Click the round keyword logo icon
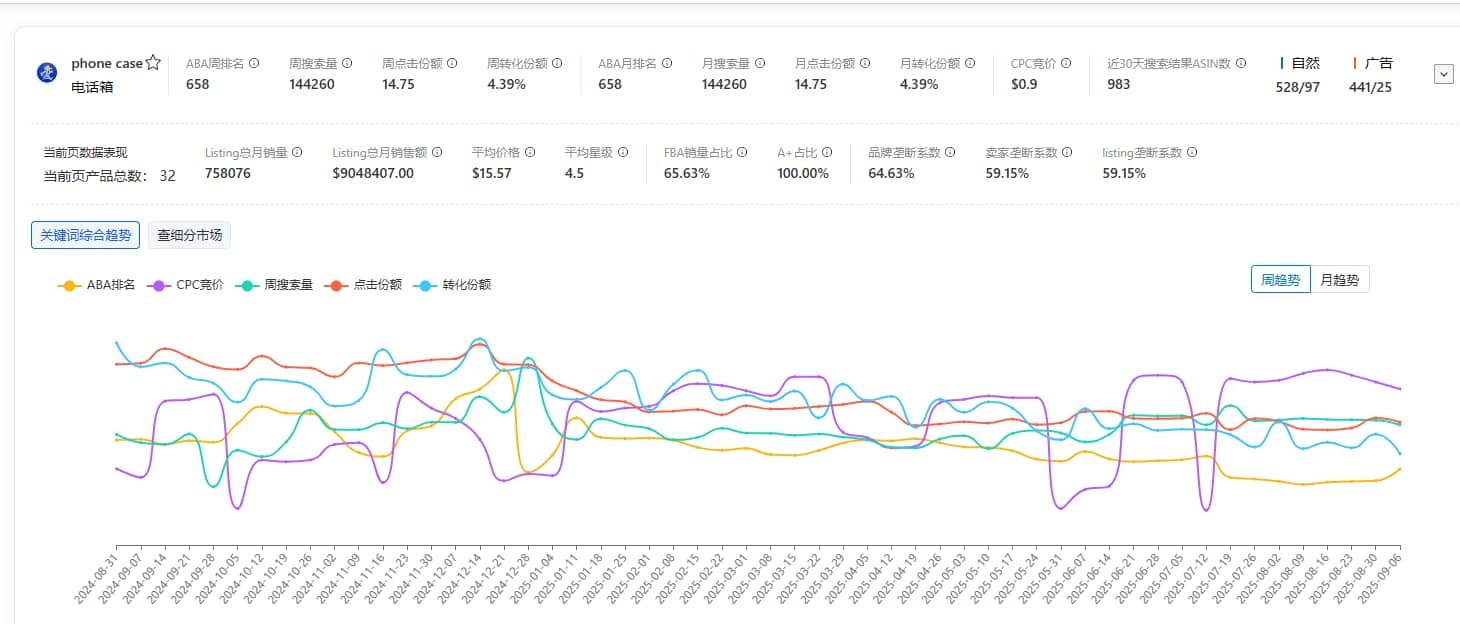 pyautogui.click(x=47, y=73)
